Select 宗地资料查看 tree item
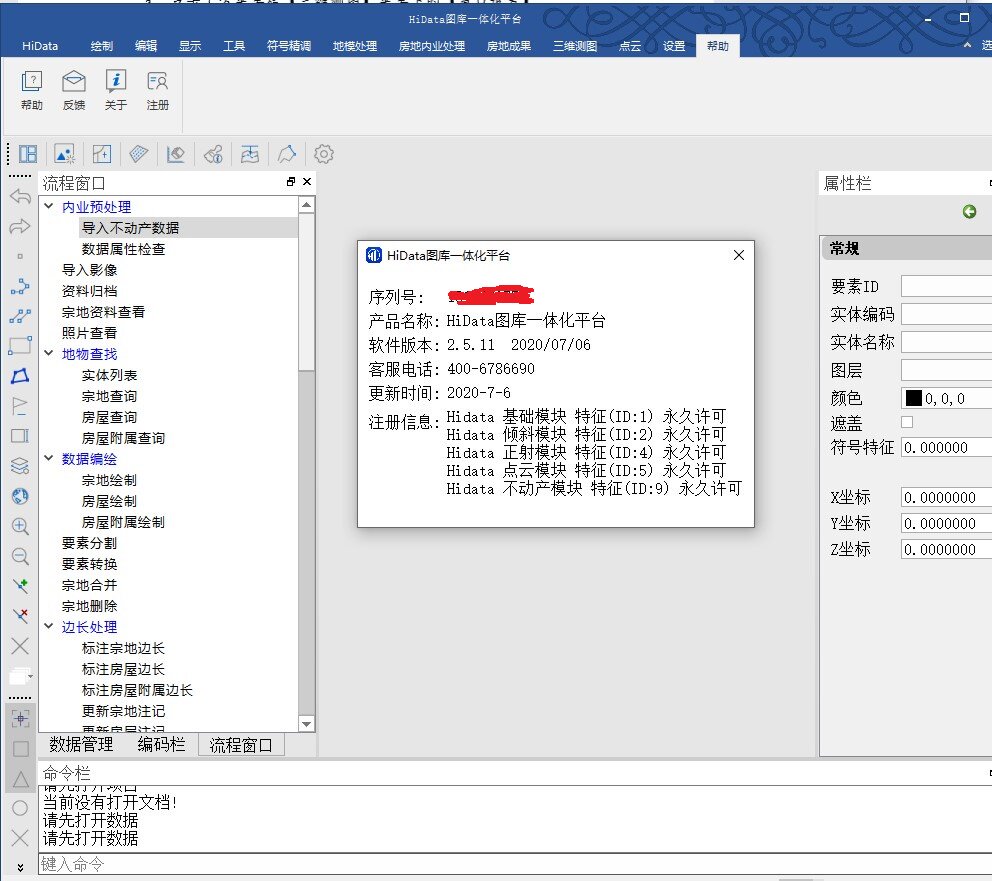992x881 pixels. pos(103,312)
